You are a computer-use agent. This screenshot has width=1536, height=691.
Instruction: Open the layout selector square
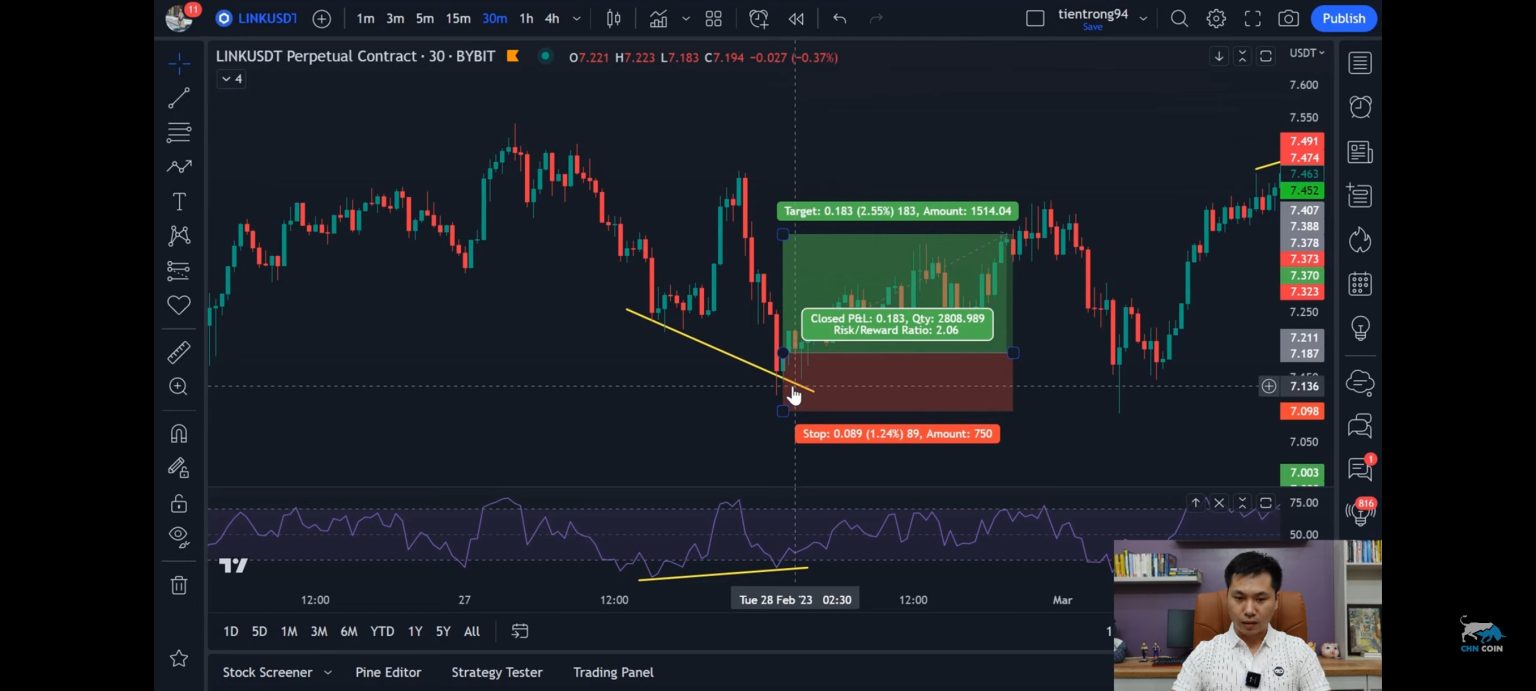pos(1036,18)
